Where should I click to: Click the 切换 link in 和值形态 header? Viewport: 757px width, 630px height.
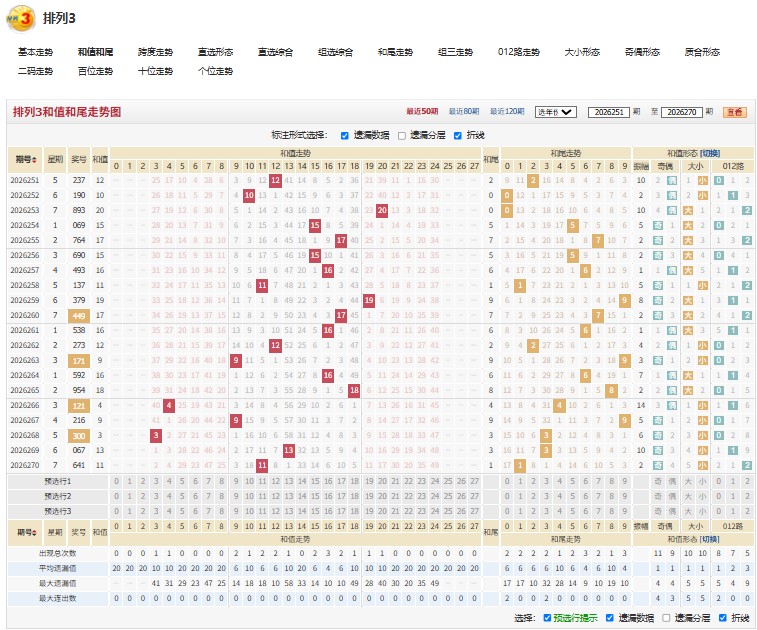(x=710, y=153)
